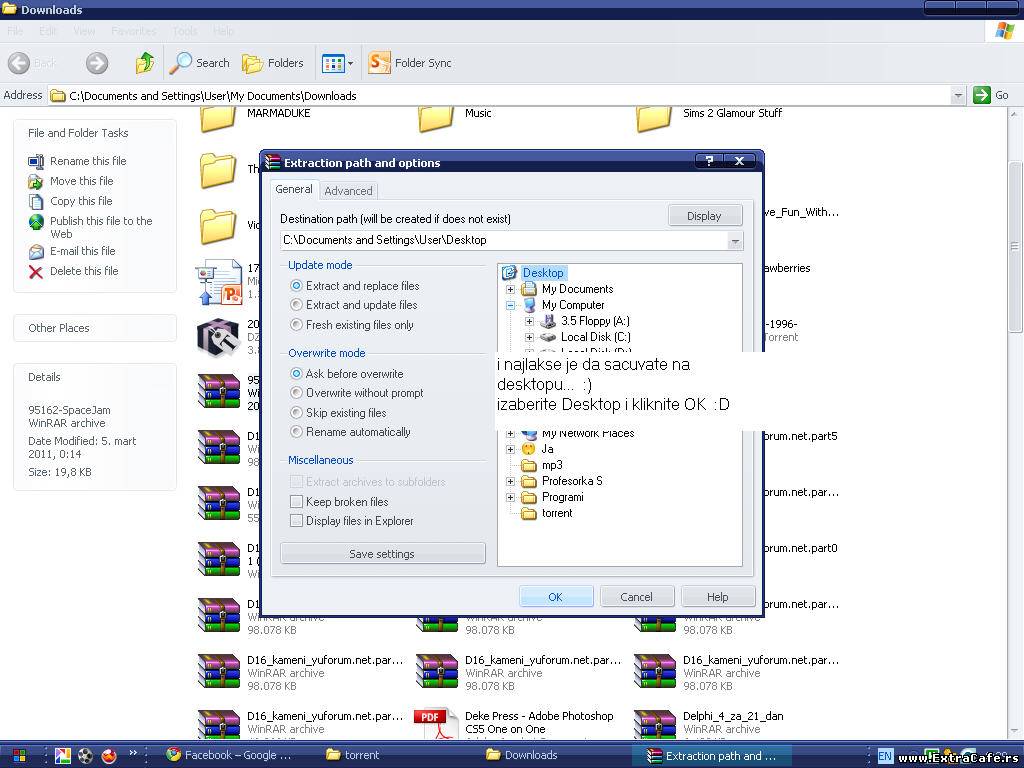This screenshot has width=1024, height=768.
Task: Expand My Documents in the folder tree
Action: [x=511, y=289]
